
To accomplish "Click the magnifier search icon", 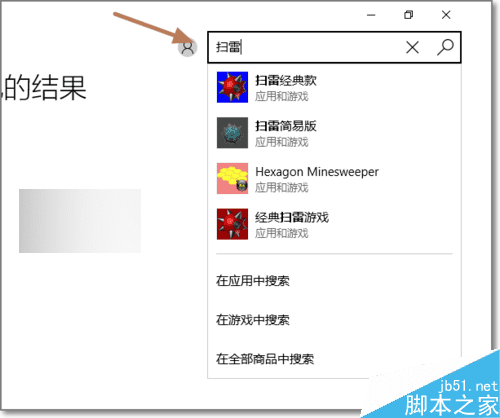I will tap(445, 47).
